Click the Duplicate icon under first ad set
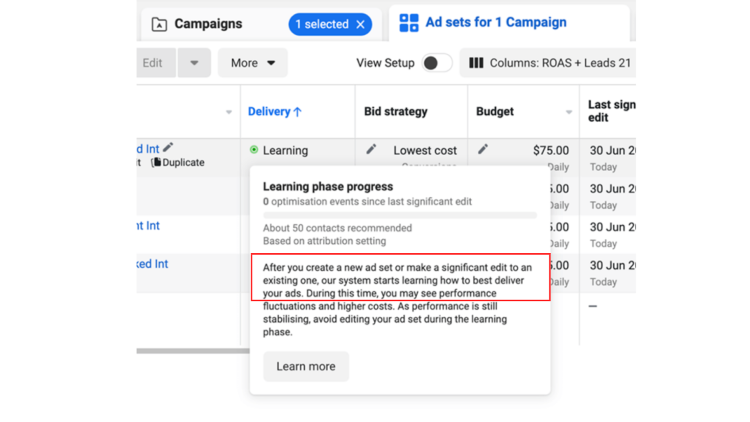Screen dimensions: 750x422 click(156, 162)
